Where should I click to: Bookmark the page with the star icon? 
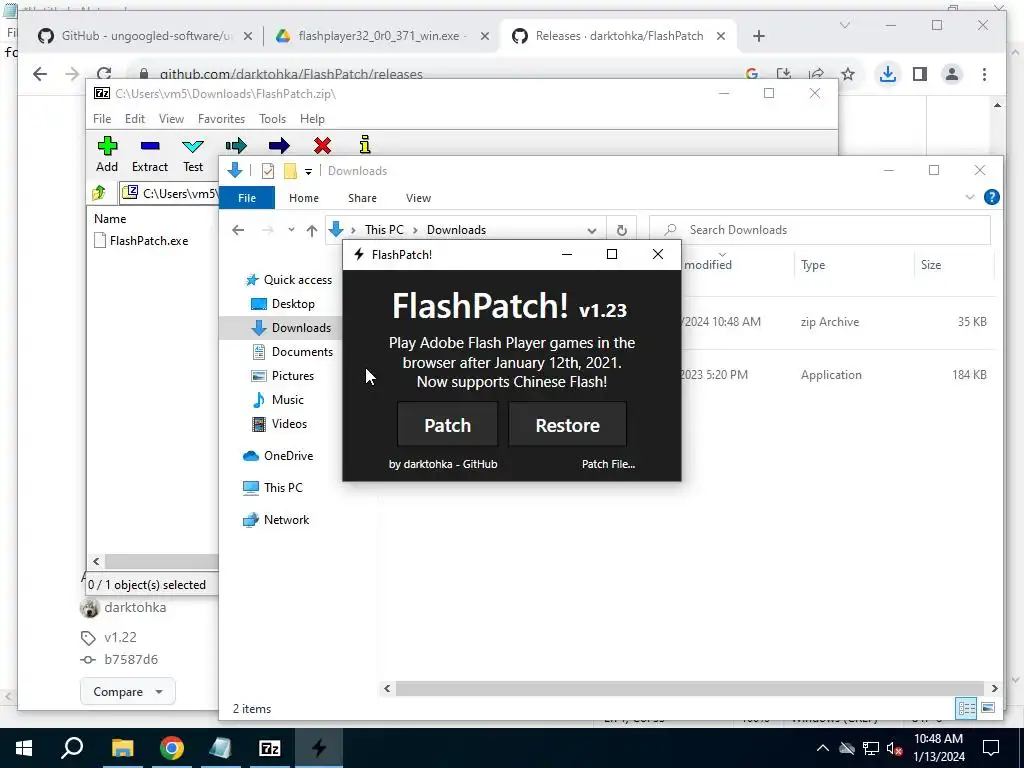tap(848, 74)
